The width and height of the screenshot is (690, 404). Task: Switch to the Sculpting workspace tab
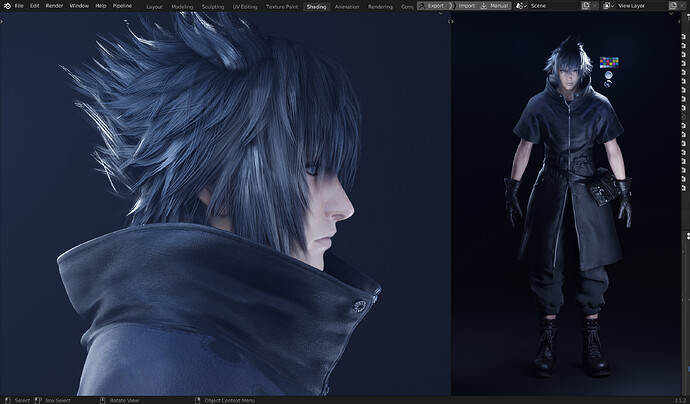[213, 7]
